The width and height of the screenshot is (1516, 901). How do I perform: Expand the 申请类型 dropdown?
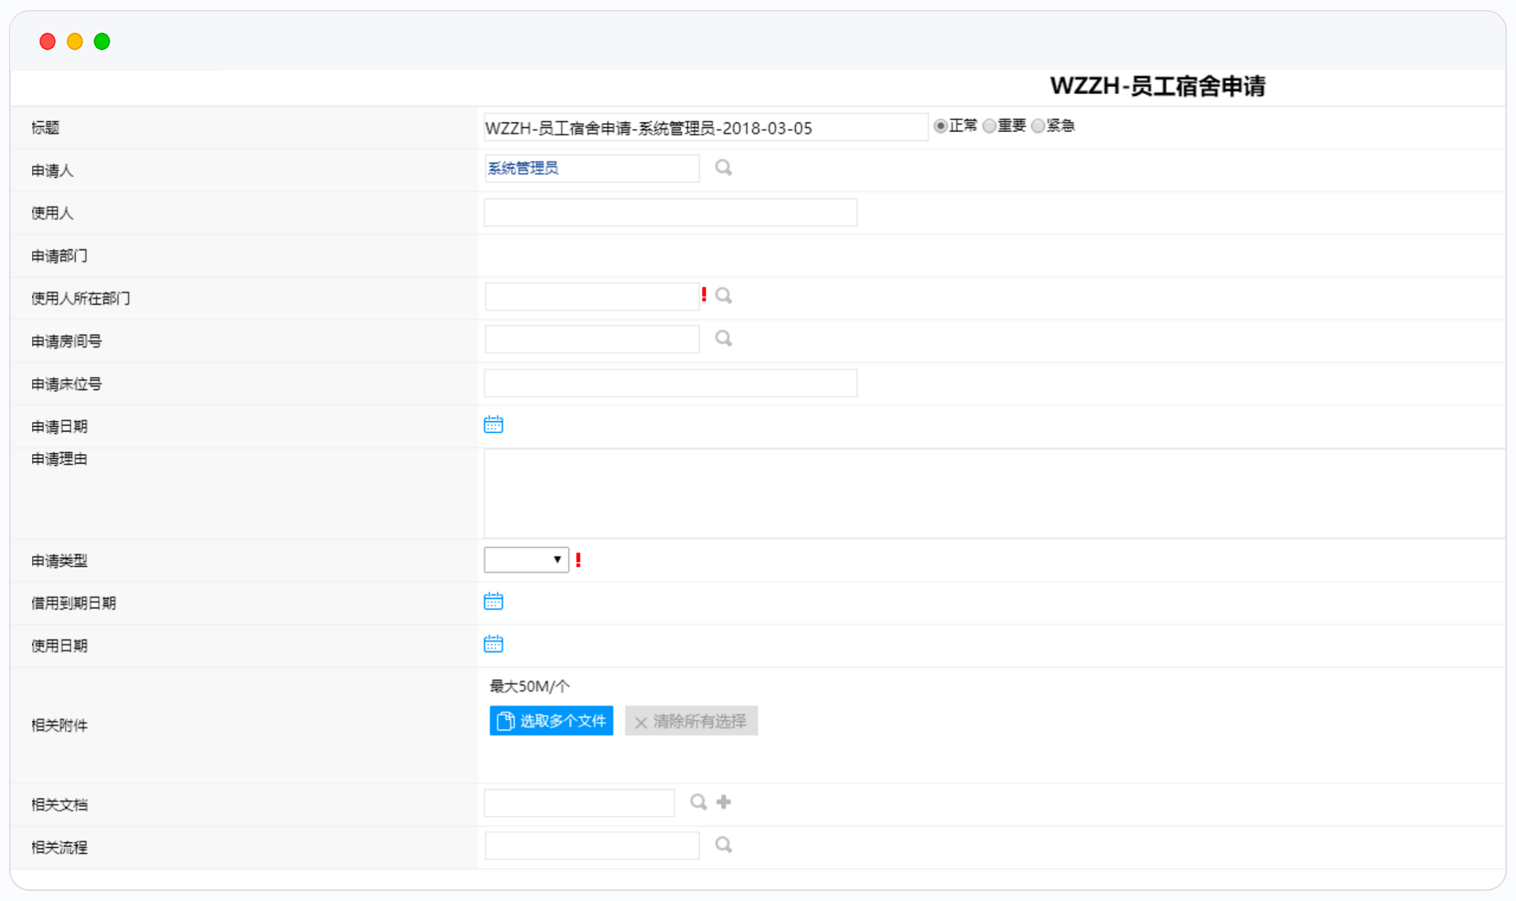point(526,560)
